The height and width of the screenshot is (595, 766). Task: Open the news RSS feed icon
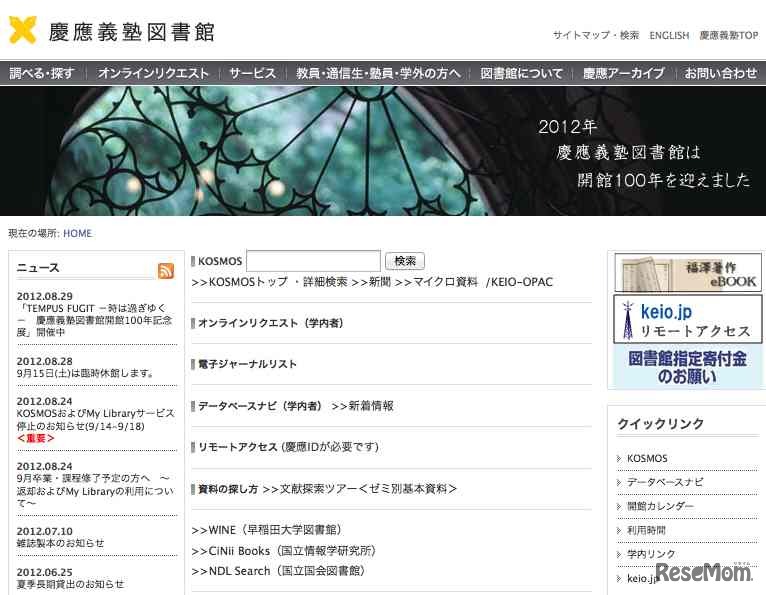point(166,271)
